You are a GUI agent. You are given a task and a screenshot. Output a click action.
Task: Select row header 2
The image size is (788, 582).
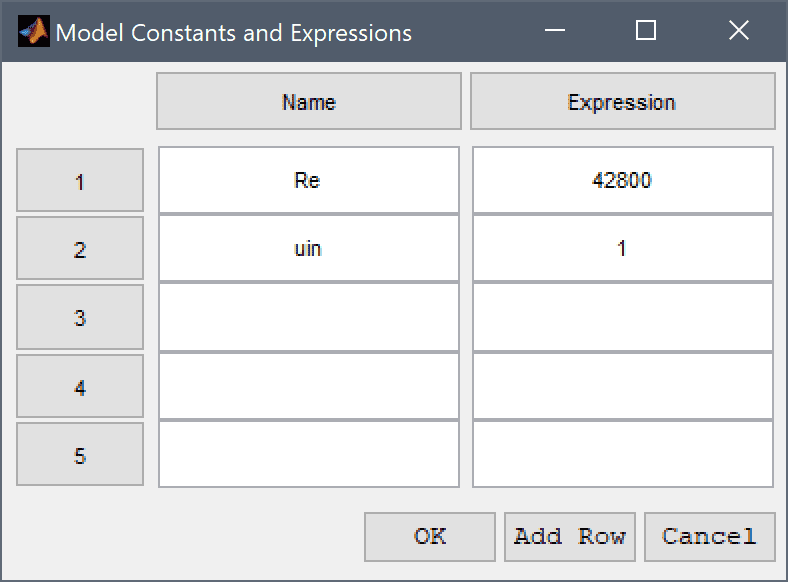pos(80,248)
